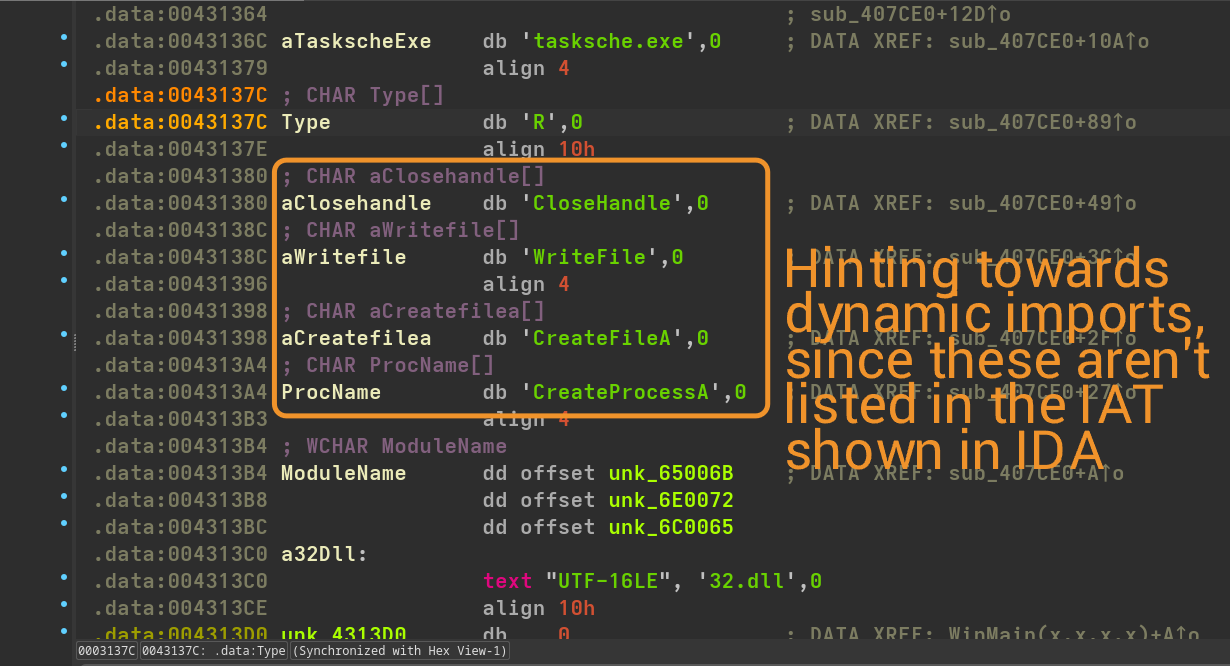
Task: Click the 'Synchronized with Hex View-1' status indicator
Action: coord(400,652)
